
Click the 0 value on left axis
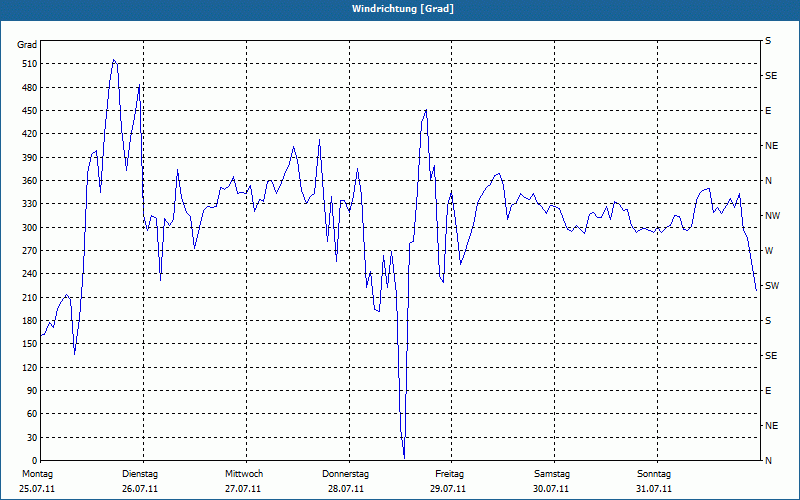click(x=34, y=461)
